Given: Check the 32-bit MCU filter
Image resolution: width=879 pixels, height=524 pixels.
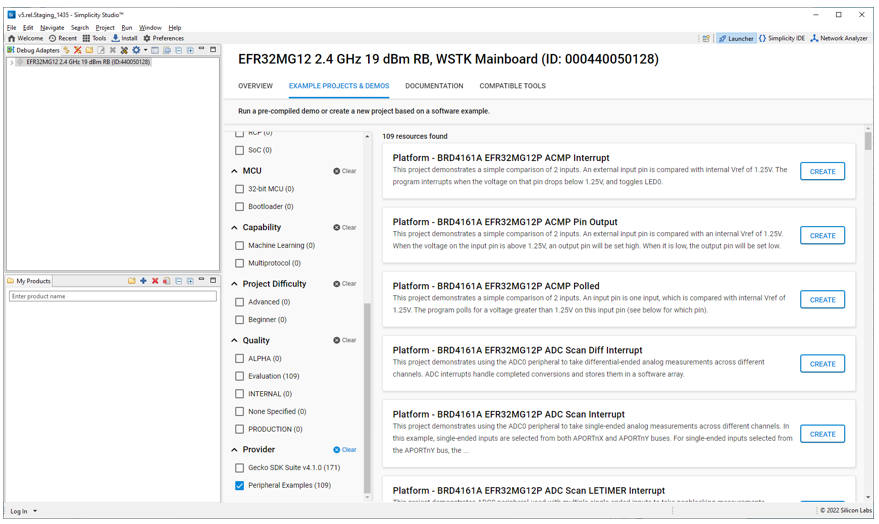Looking at the screenshot, I should pyautogui.click(x=239, y=189).
